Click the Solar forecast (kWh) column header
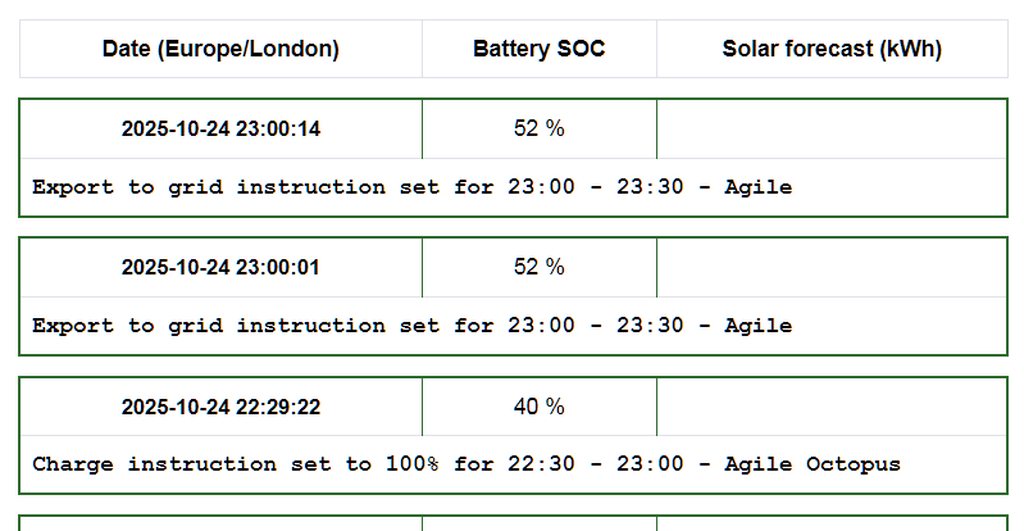Screen dimensions: 1024x531 coord(831,49)
